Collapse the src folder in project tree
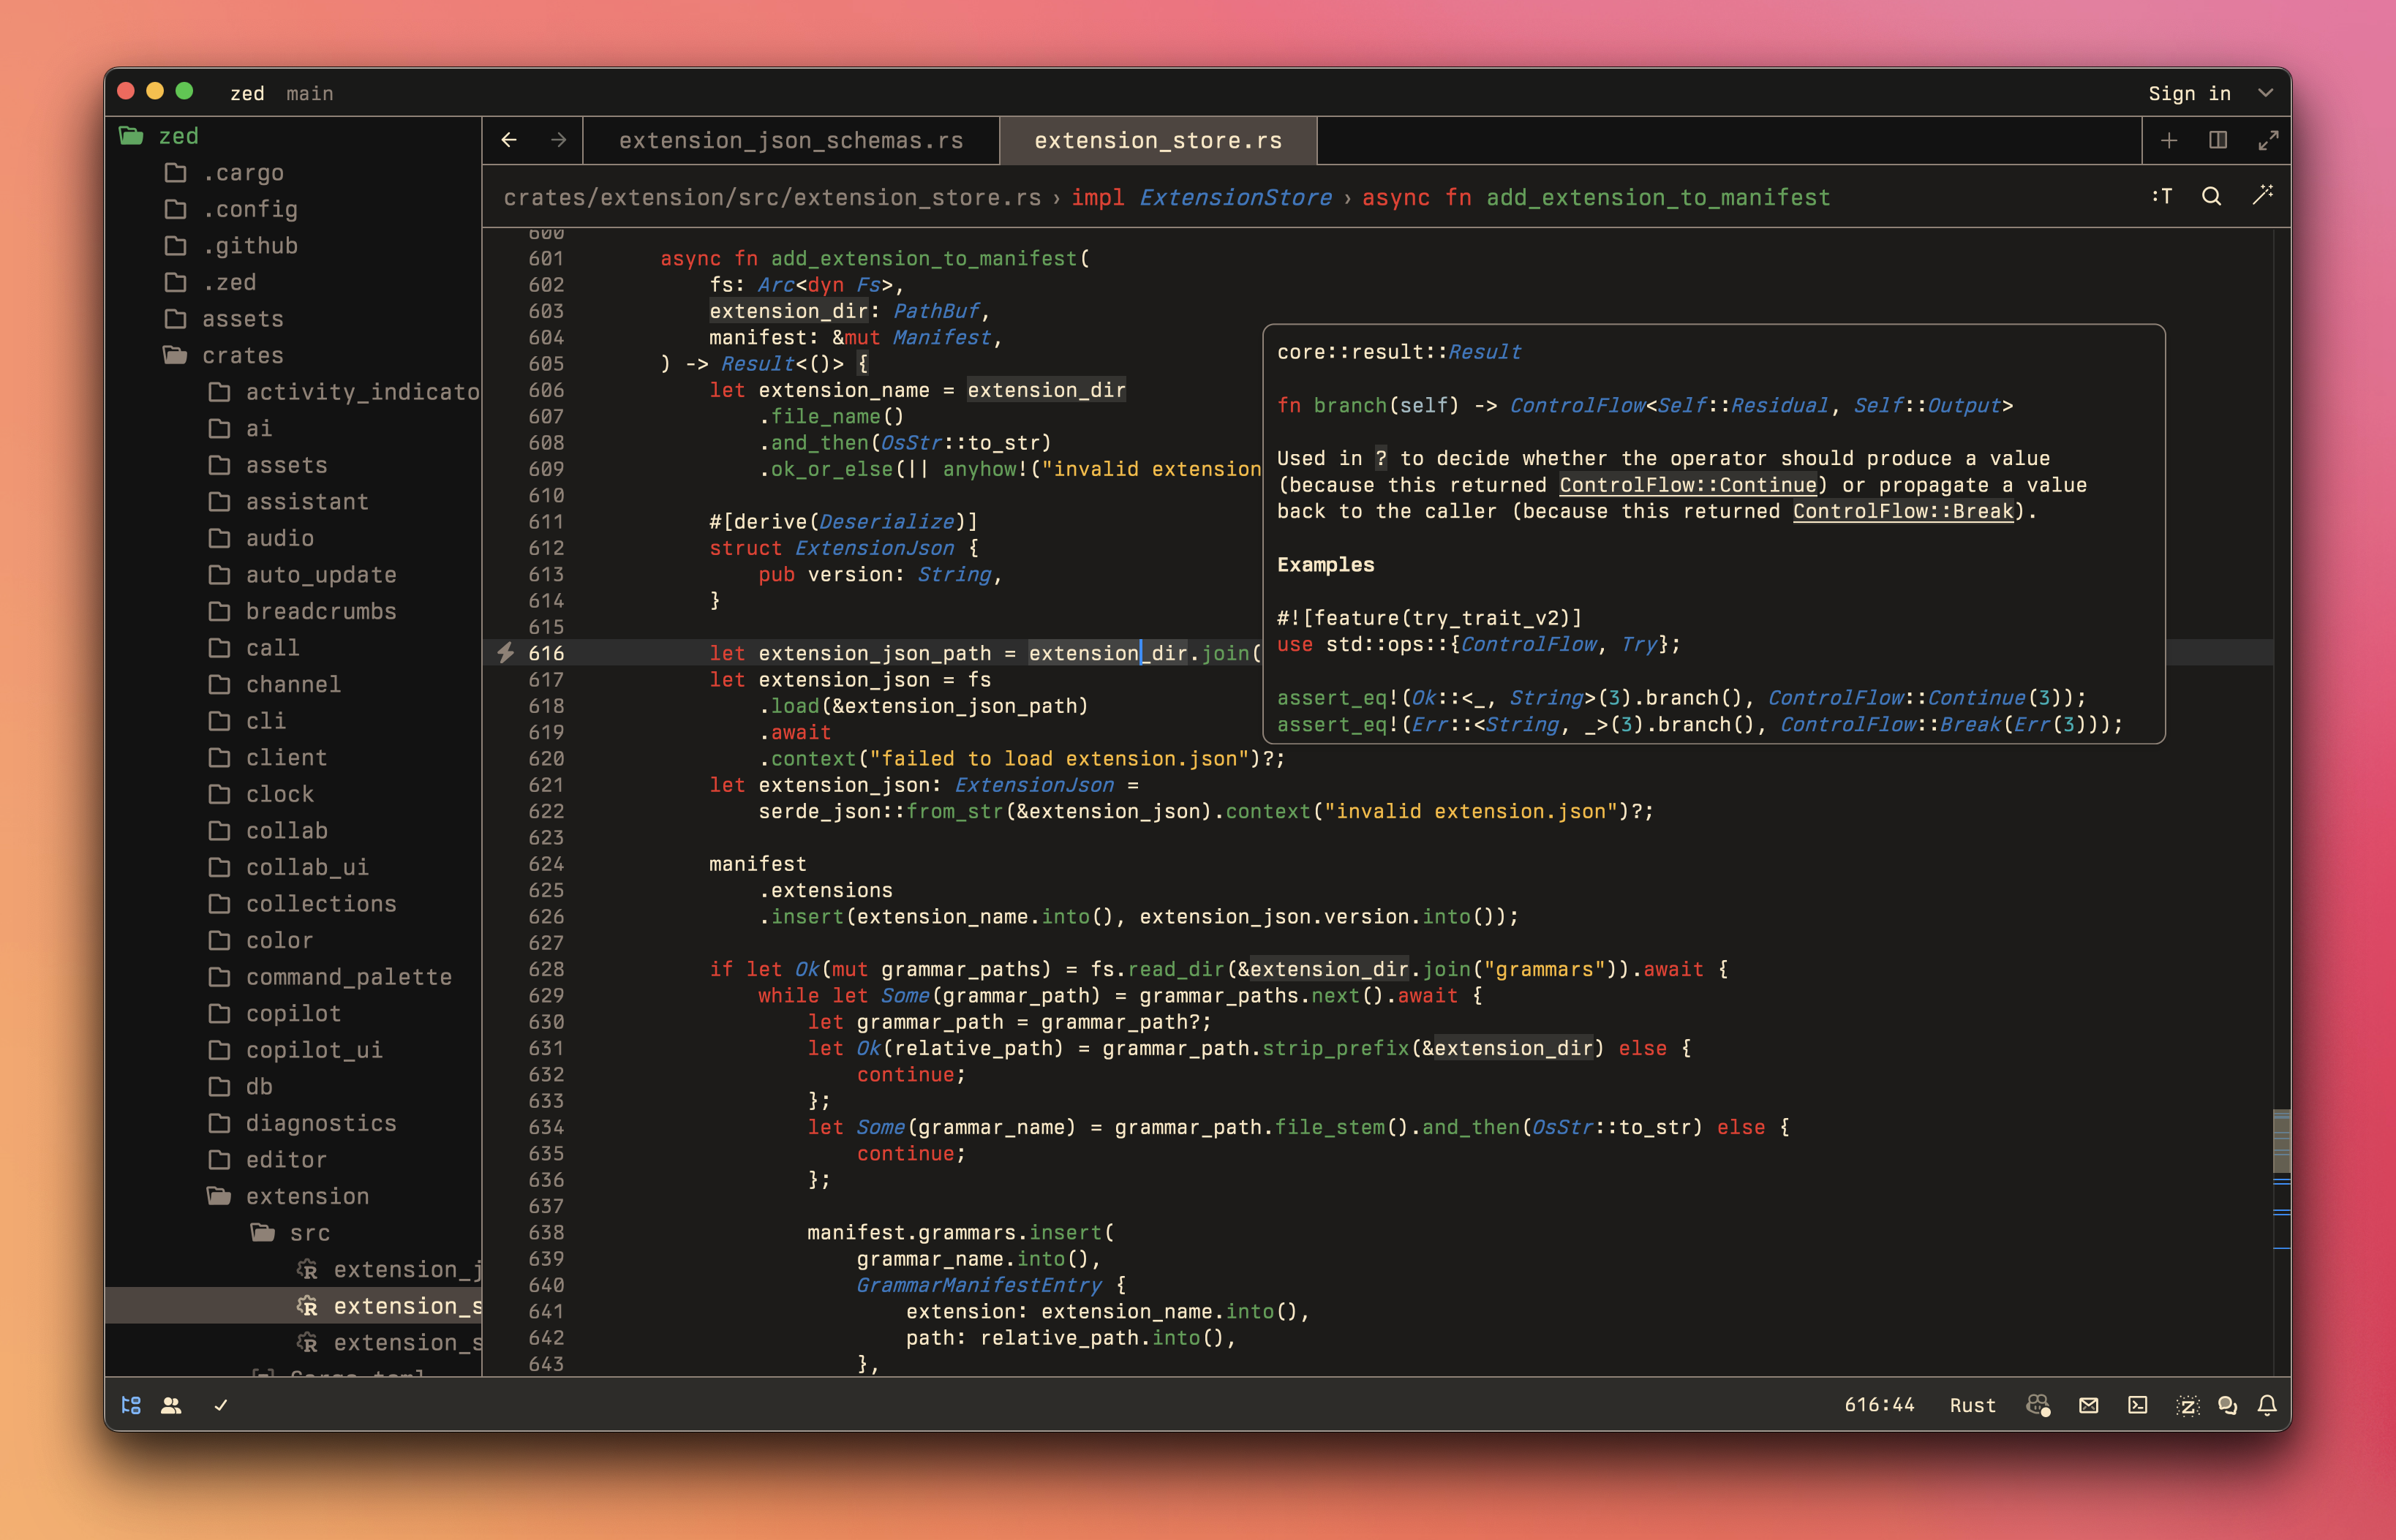Viewport: 2396px width, 1540px height. (309, 1232)
